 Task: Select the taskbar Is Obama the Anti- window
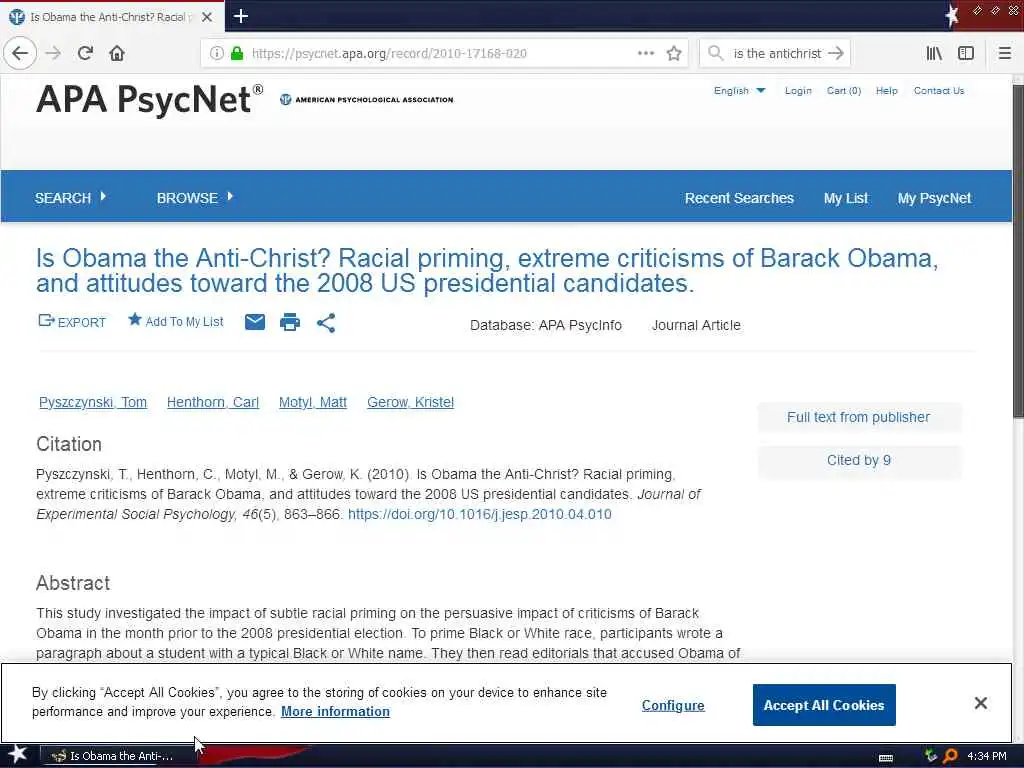pos(120,756)
